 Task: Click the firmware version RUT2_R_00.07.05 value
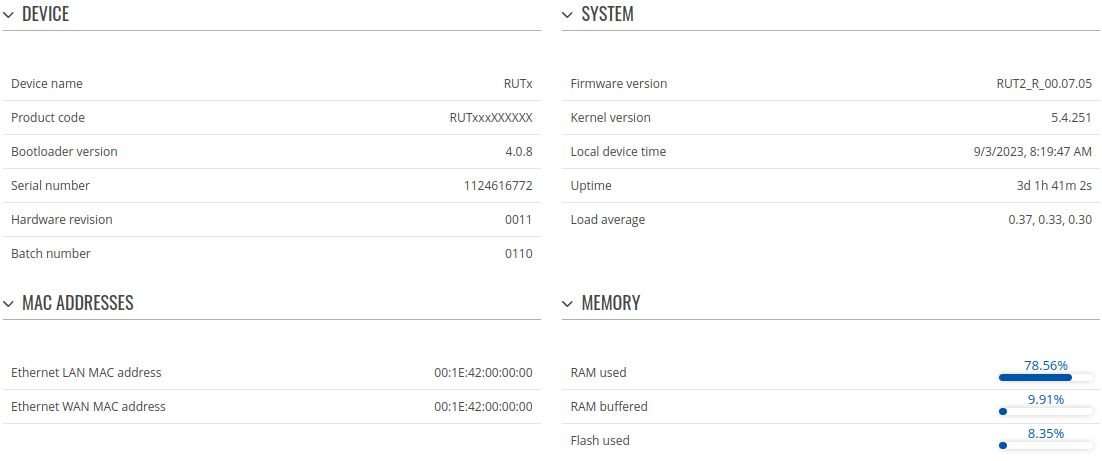(1037, 84)
